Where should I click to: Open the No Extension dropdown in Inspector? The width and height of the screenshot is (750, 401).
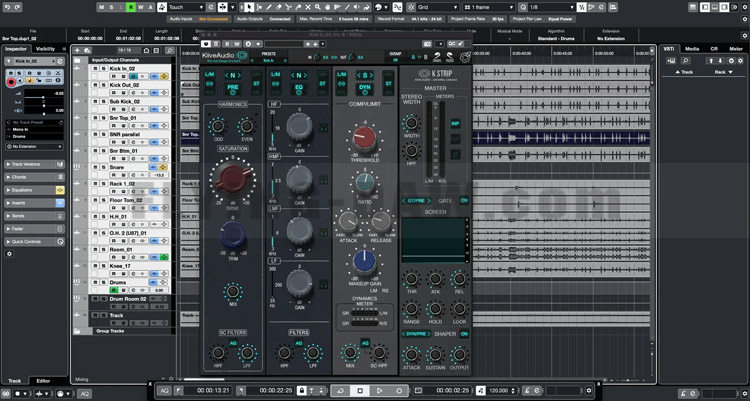click(x=34, y=146)
